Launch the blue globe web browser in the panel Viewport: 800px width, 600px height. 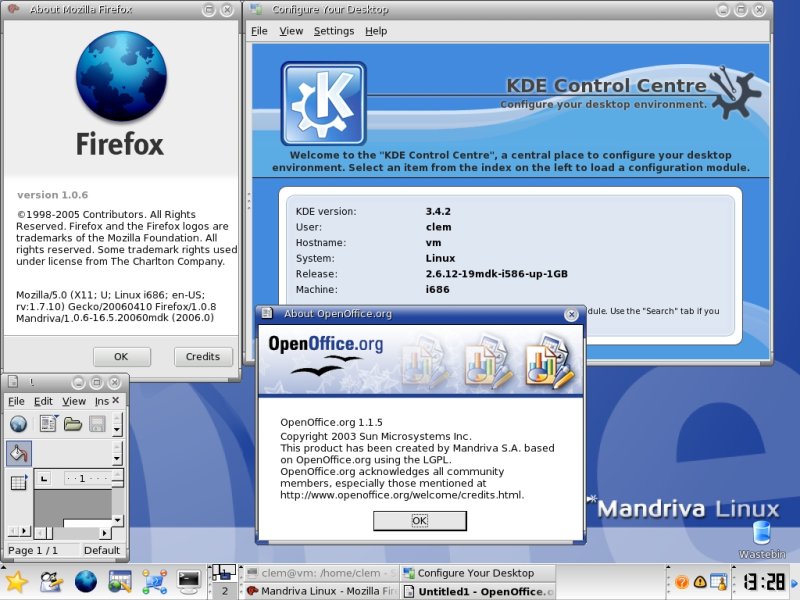tap(86, 582)
